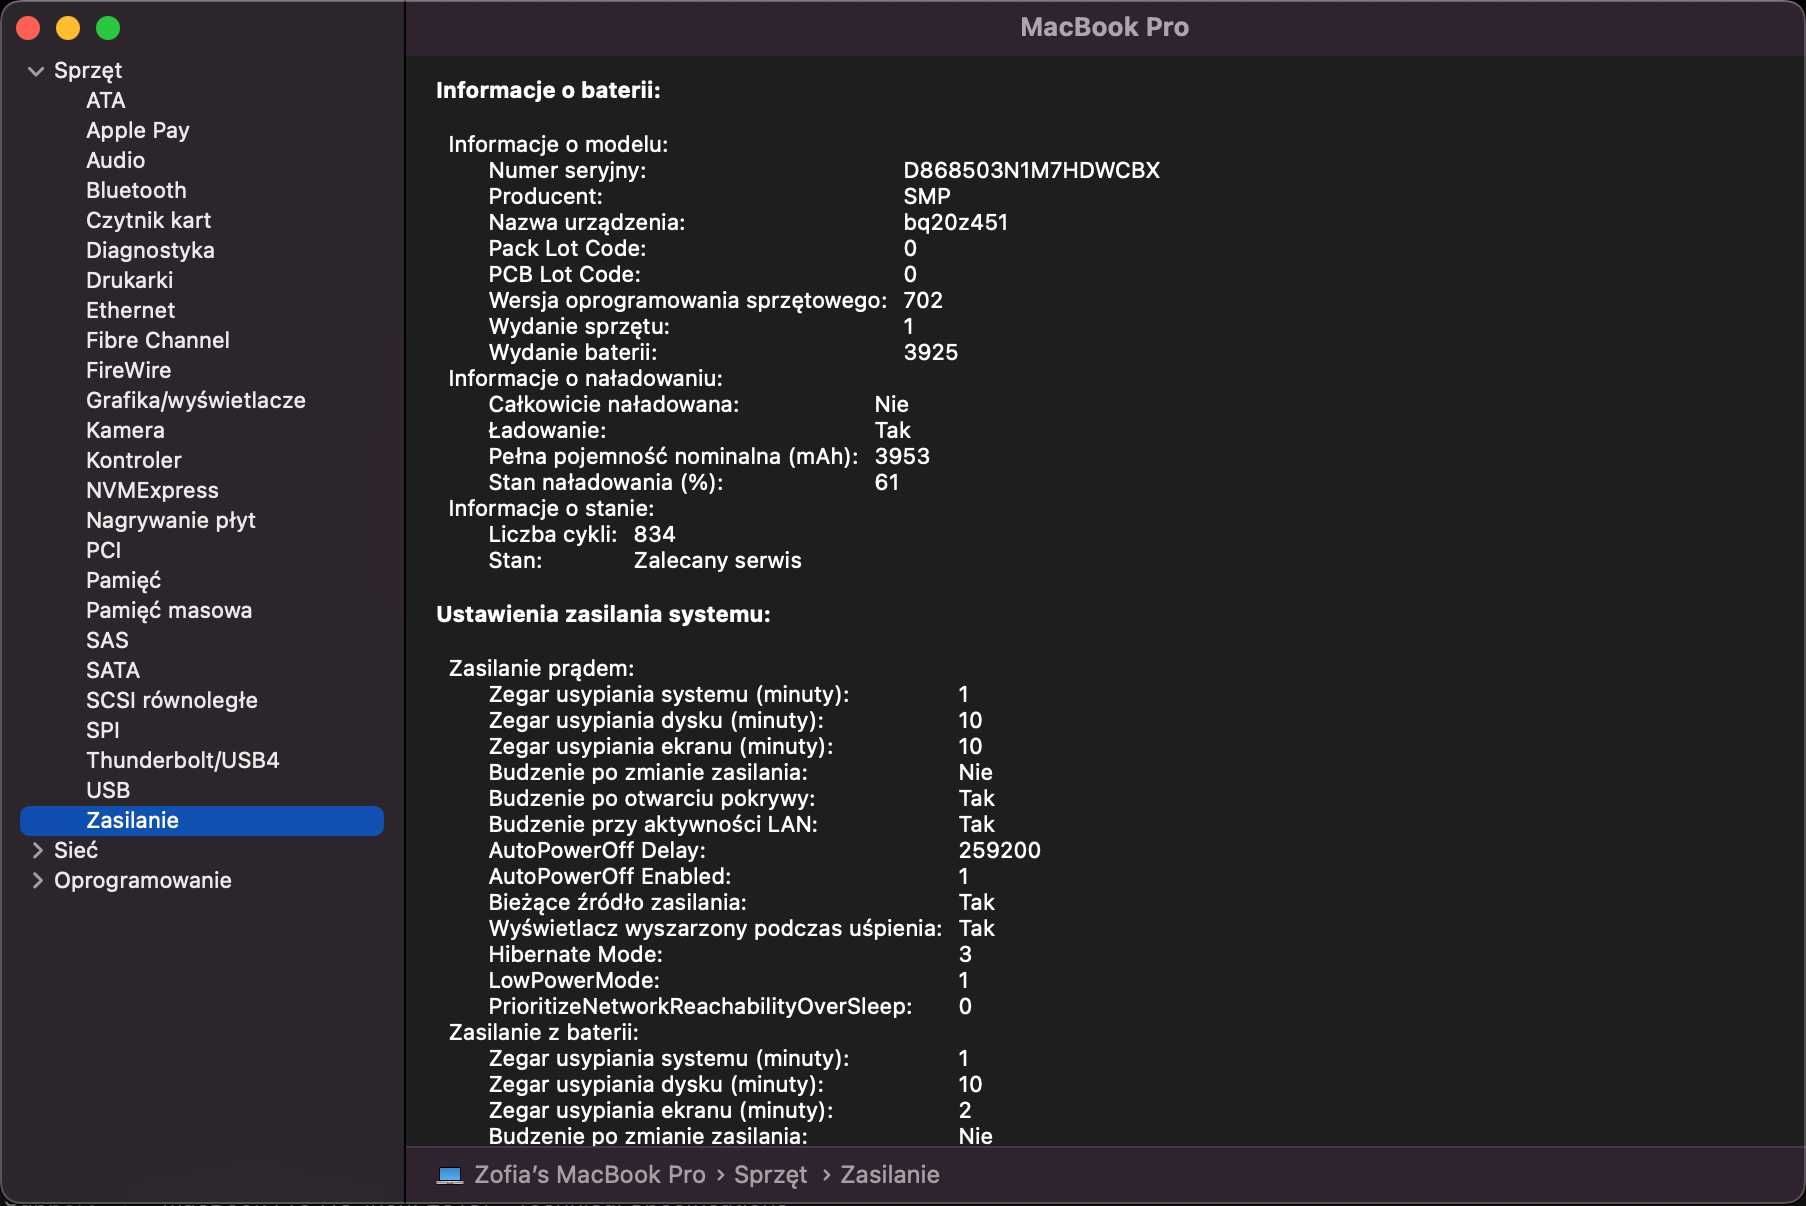
Task: Click device name value bq20z451
Action: 956,222
